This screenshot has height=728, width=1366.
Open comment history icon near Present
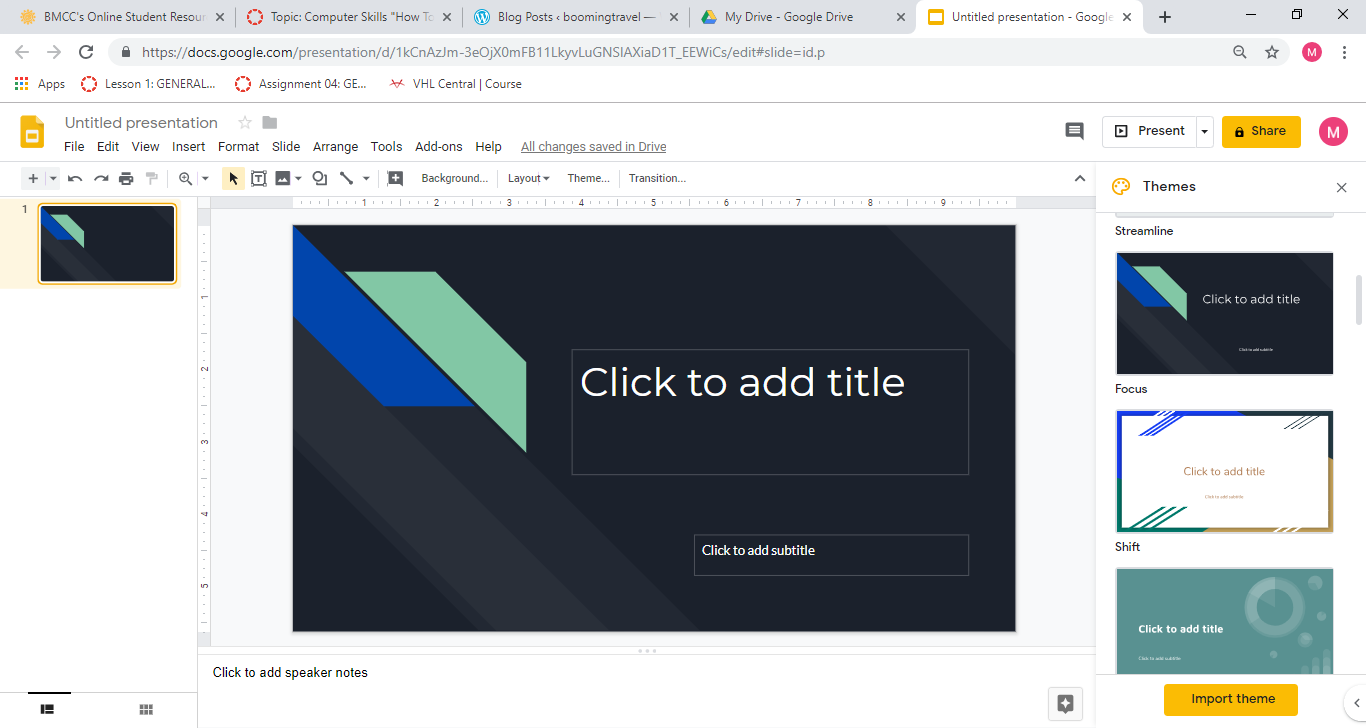coord(1074,131)
